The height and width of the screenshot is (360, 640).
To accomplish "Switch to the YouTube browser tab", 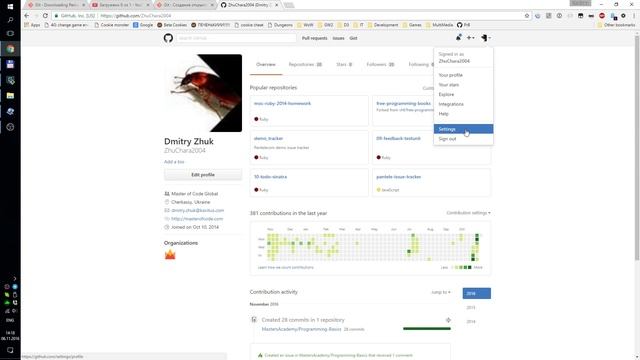I will point(120,5).
